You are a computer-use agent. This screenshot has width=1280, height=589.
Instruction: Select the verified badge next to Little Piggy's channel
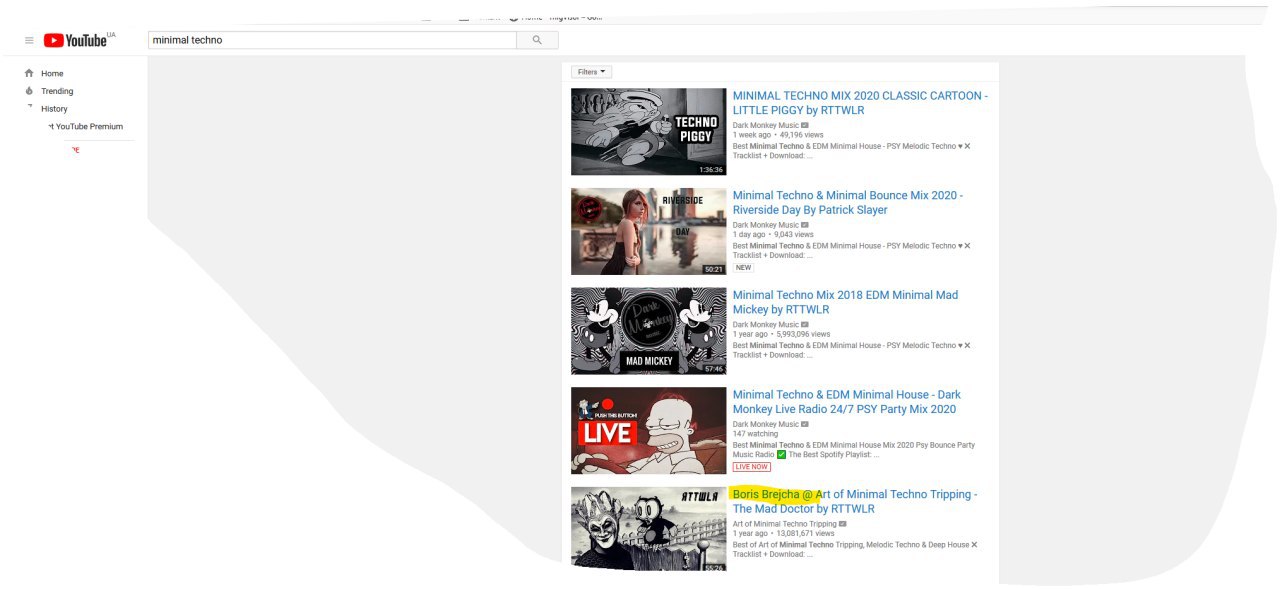tap(805, 126)
